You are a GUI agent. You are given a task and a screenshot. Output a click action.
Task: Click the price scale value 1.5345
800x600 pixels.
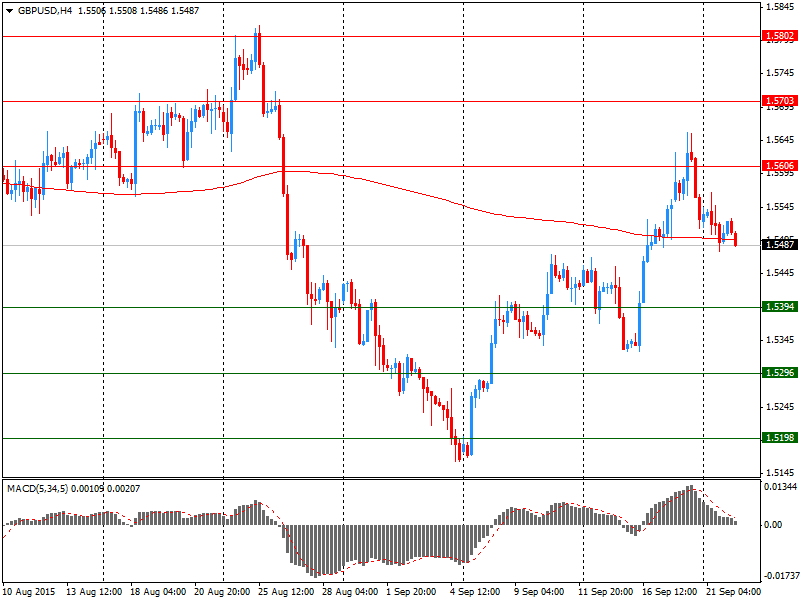click(781, 340)
